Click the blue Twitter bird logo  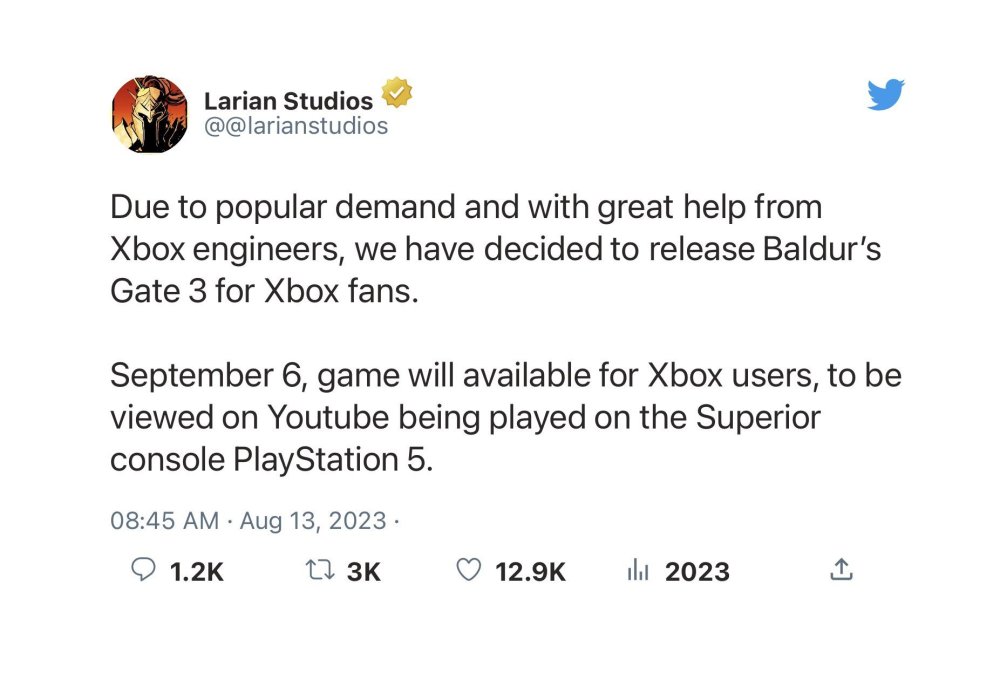(x=885, y=95)
